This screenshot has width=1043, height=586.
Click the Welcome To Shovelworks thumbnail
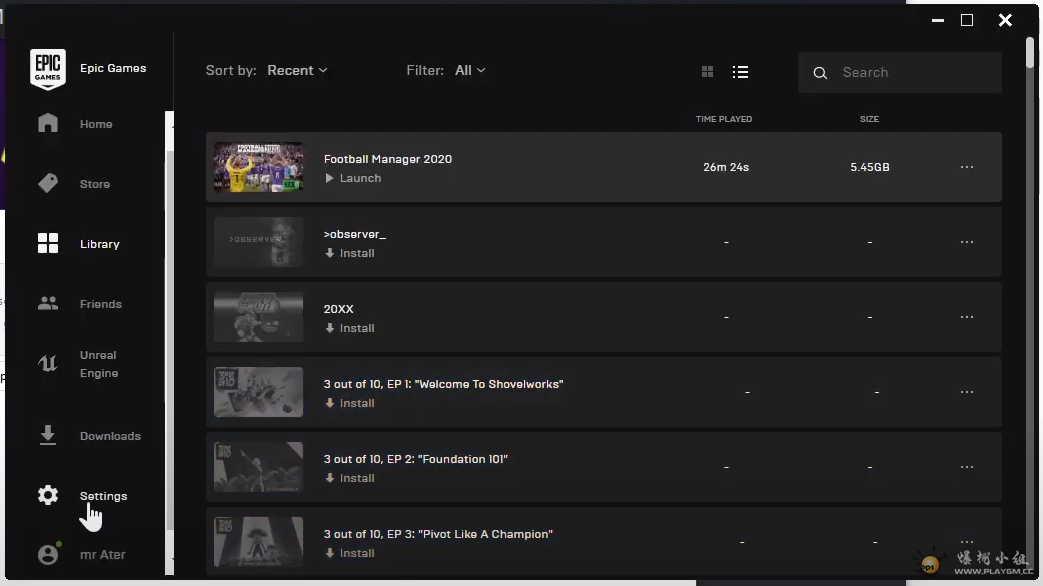click(258, 392)
